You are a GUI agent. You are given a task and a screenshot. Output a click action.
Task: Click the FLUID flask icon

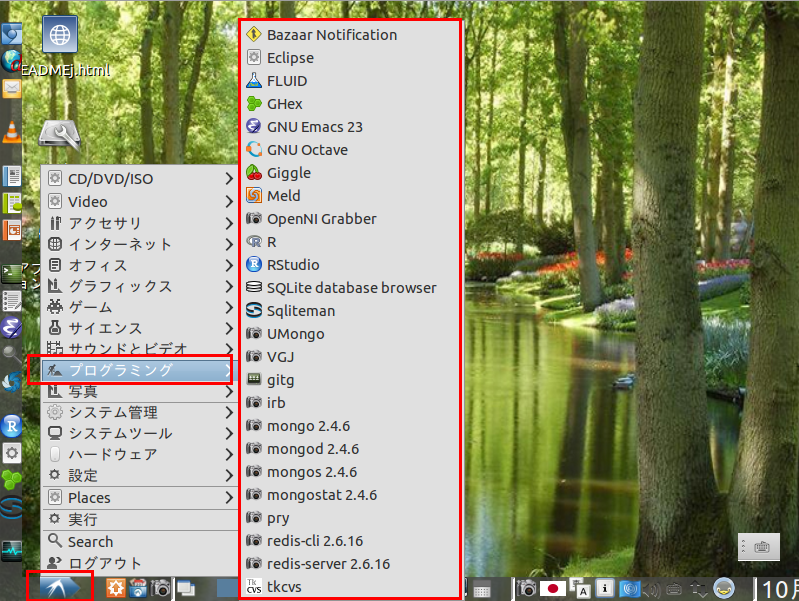(254, 81)
